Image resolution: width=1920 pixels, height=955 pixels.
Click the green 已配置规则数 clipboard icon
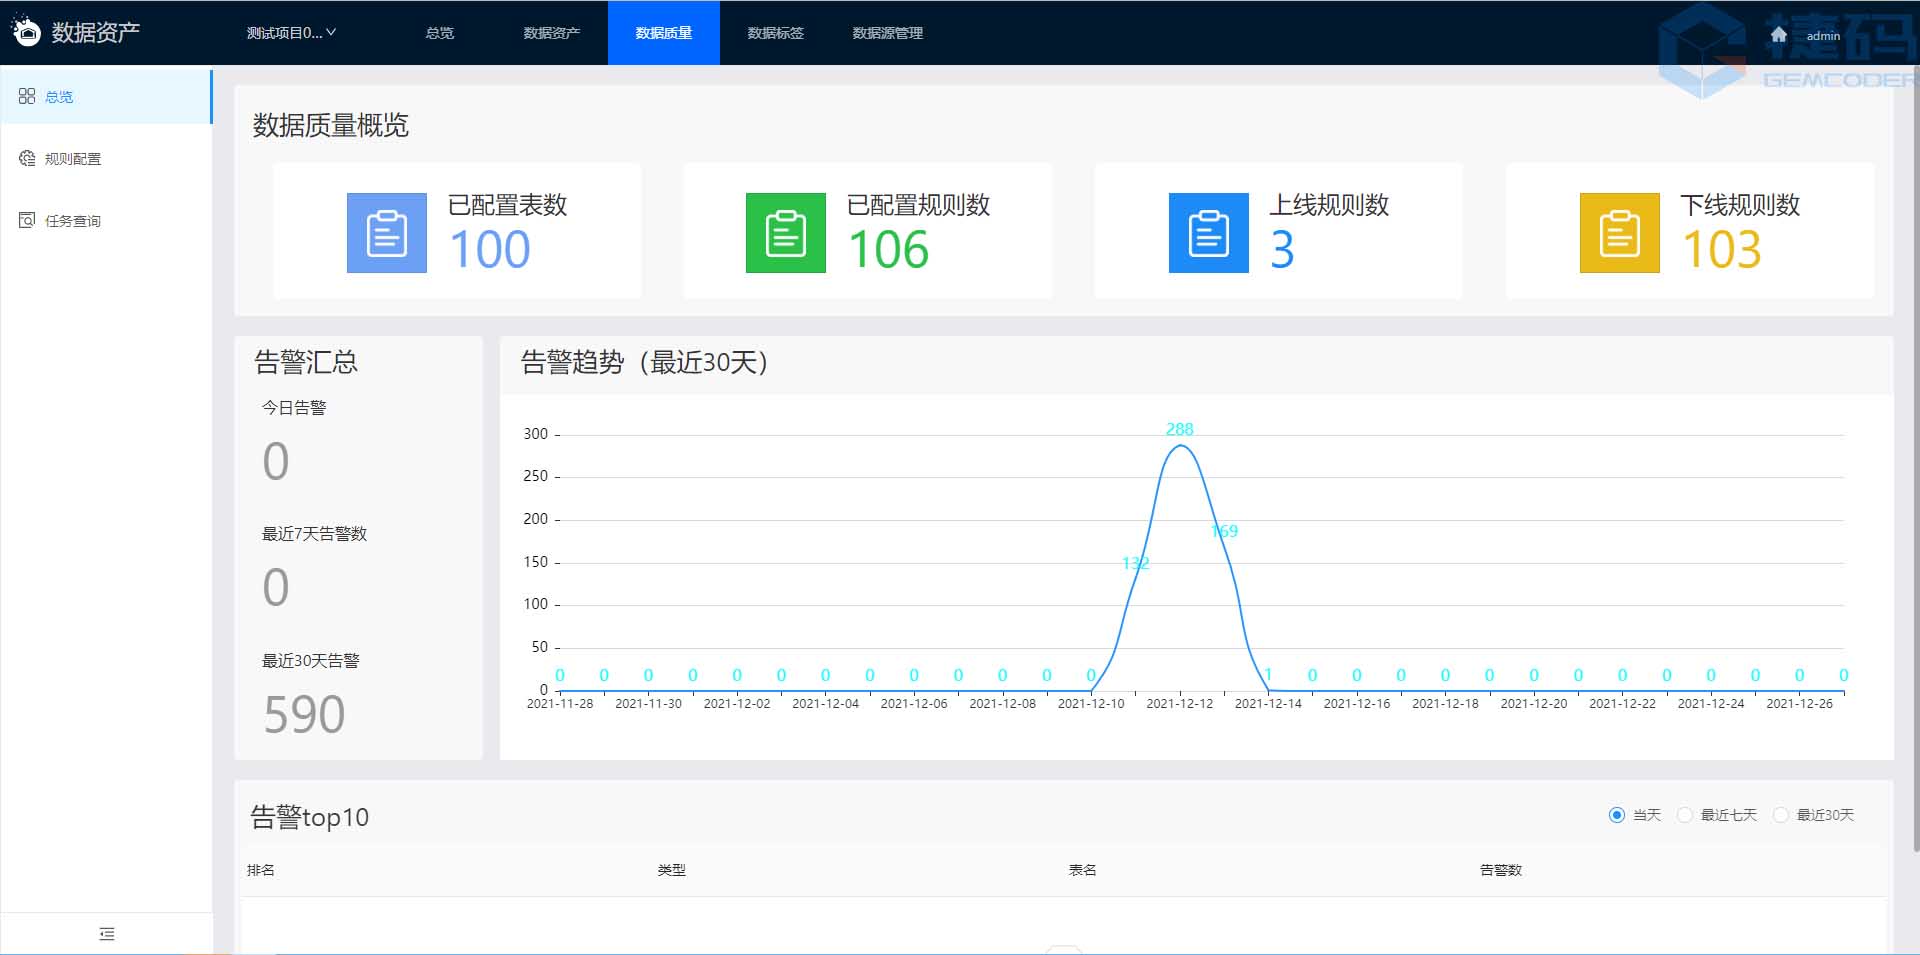click(786, 233)
